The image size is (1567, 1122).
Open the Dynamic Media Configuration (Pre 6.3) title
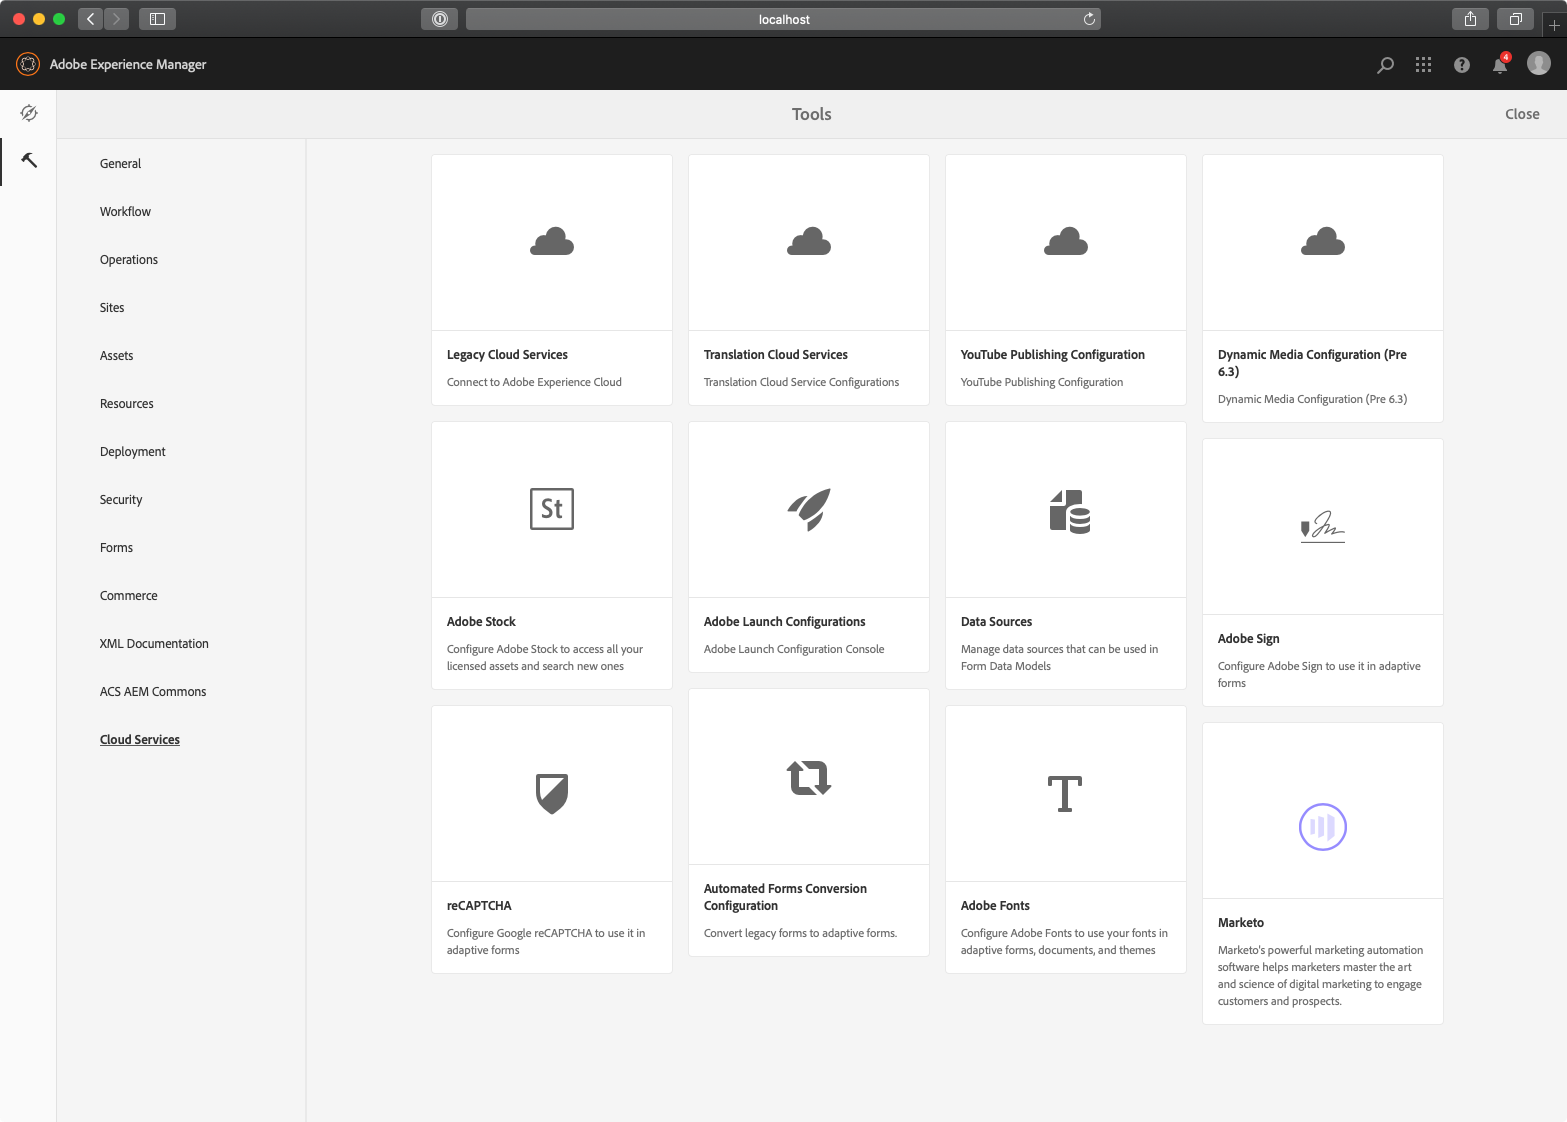coord(1312,363)
